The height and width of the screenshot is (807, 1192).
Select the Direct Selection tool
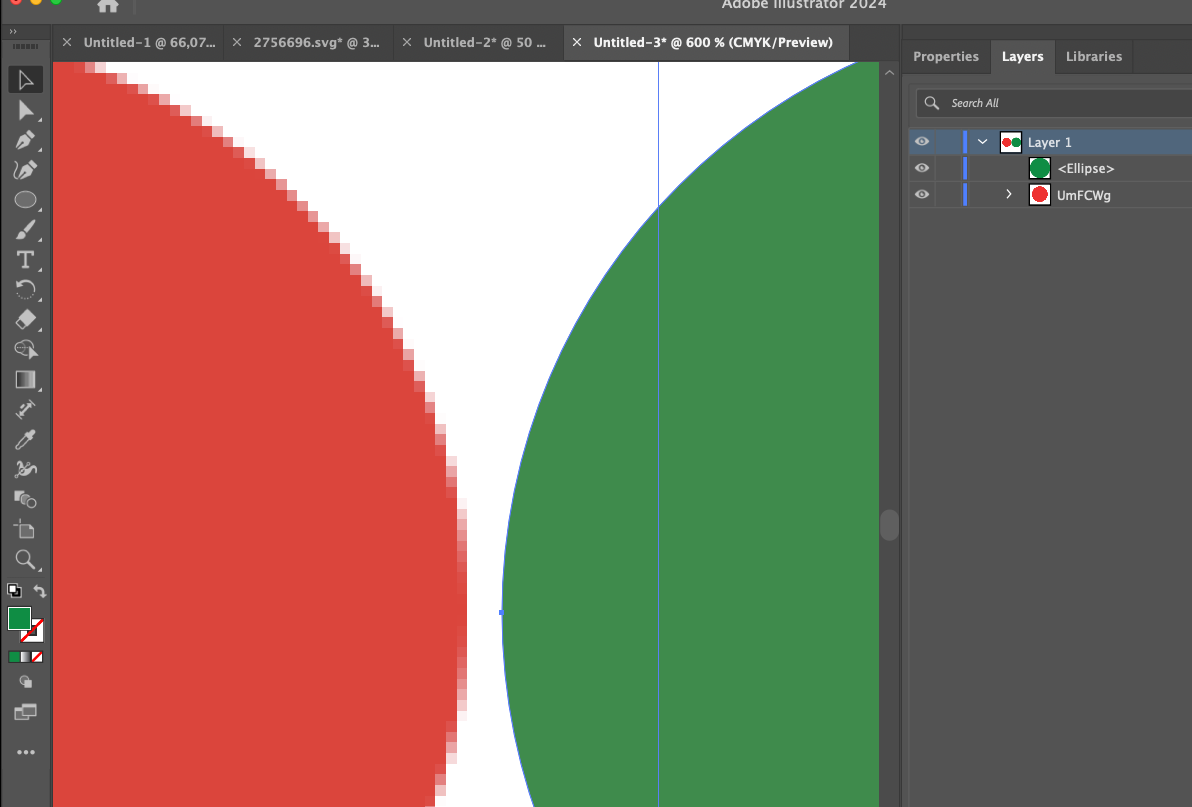tap(25, 110)
